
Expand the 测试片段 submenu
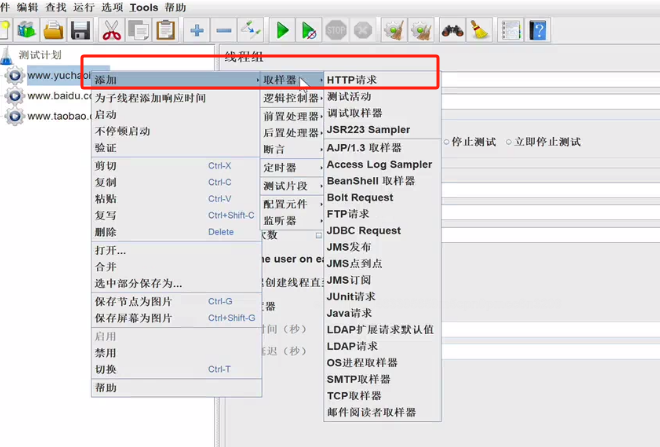(x=293, y=186)
